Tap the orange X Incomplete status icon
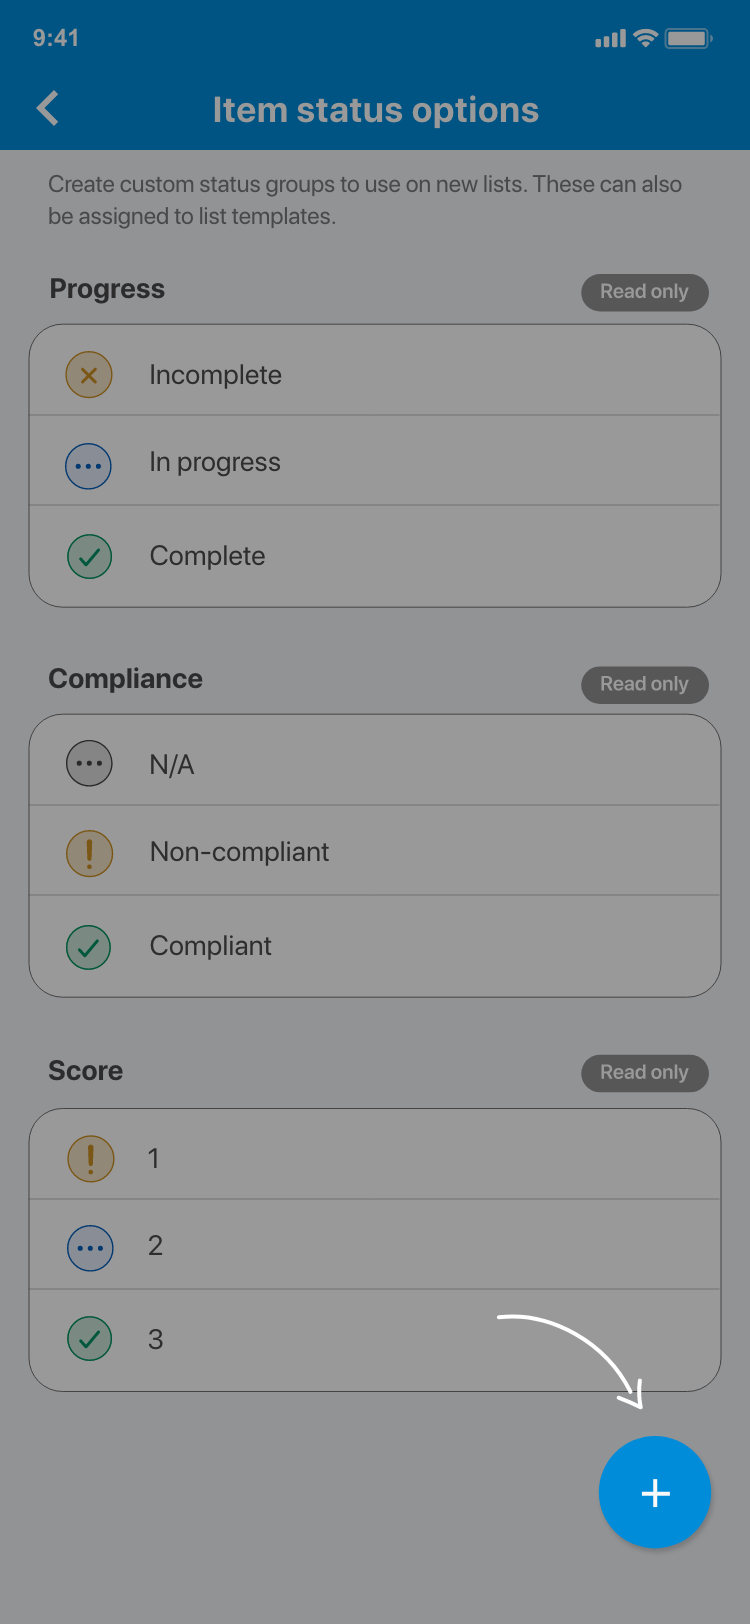Screen dimensions: 750x1624 coord(89,375)
